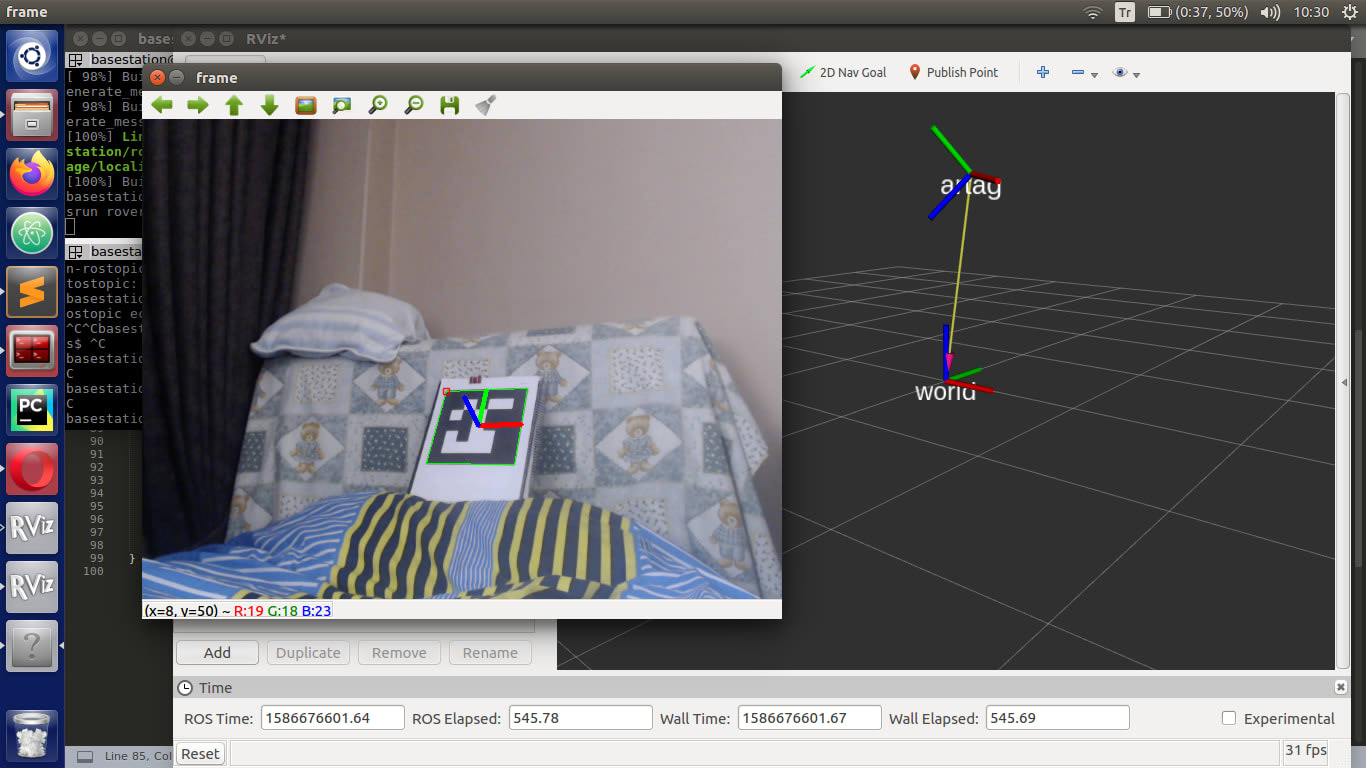Click the pan right green arrow

tap(198, 105)
